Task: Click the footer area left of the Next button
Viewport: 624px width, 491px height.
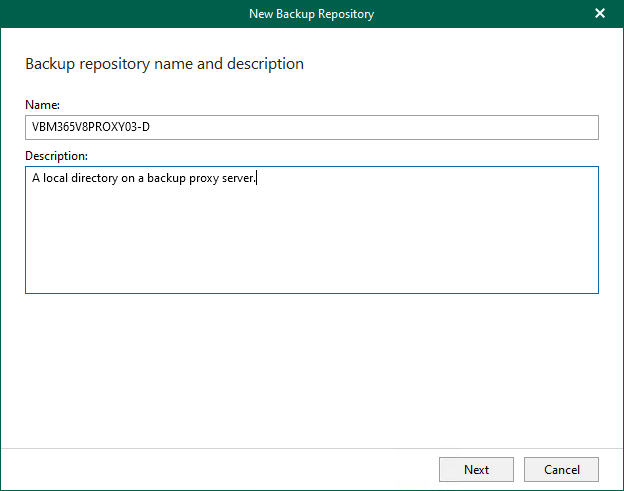Action: (x=220, y=469)
